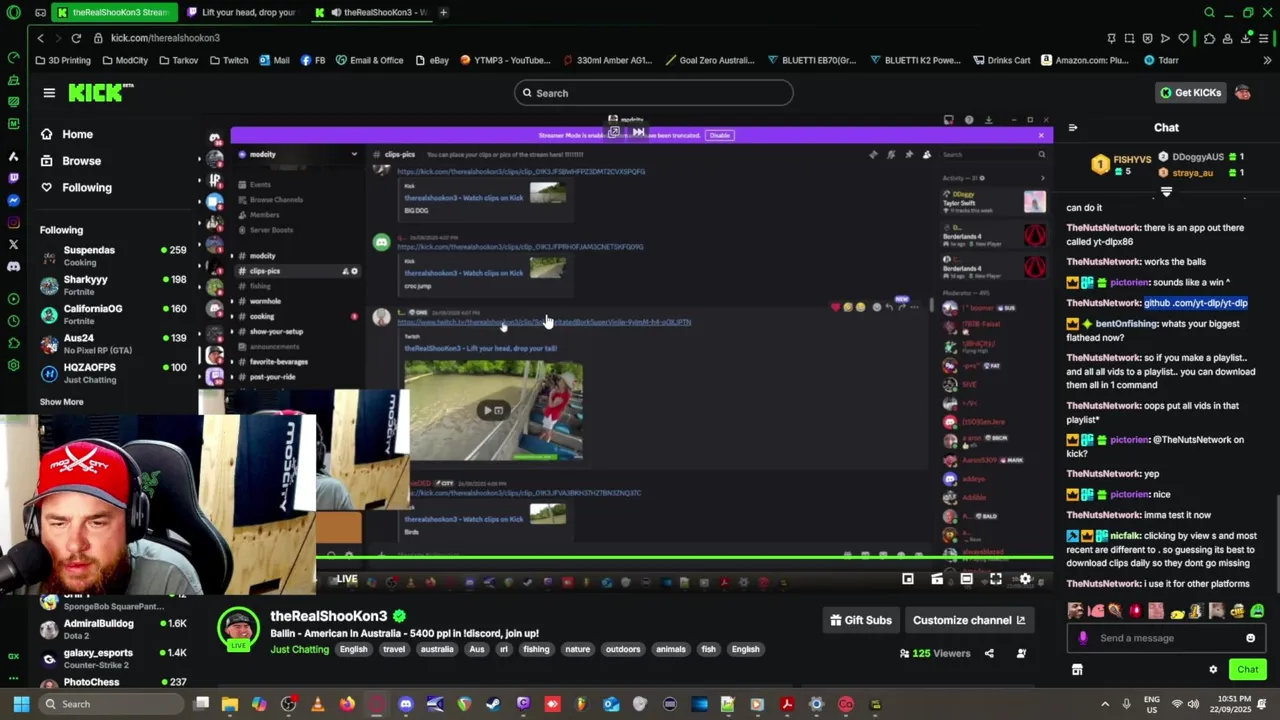1280x720 pixels.
Task: Select the theRealShooKon3 Stream tab
Action: 113,13
